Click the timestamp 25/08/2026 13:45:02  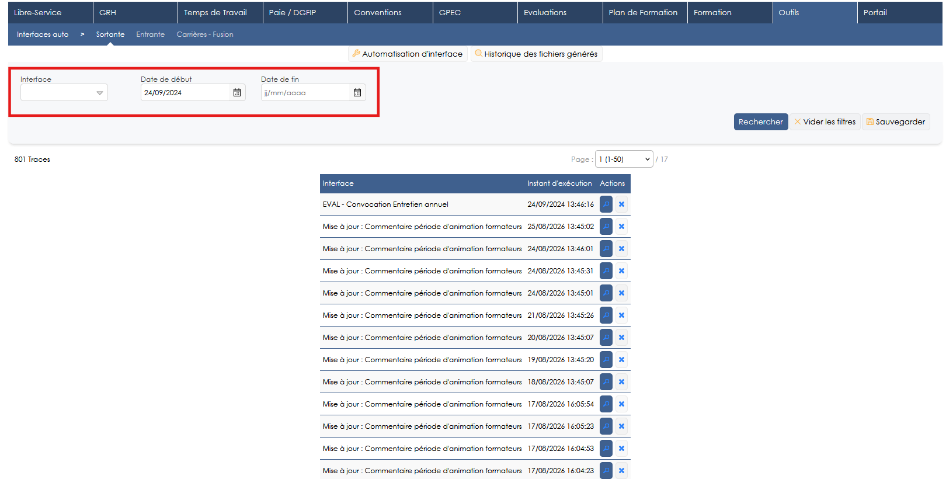coord(560,227)
